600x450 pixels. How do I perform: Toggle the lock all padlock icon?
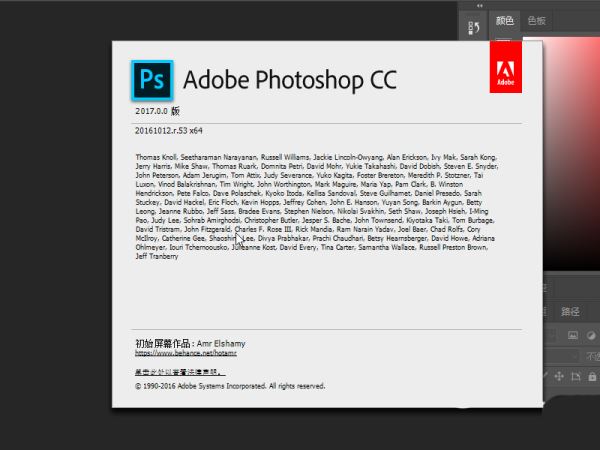(592, 377)
